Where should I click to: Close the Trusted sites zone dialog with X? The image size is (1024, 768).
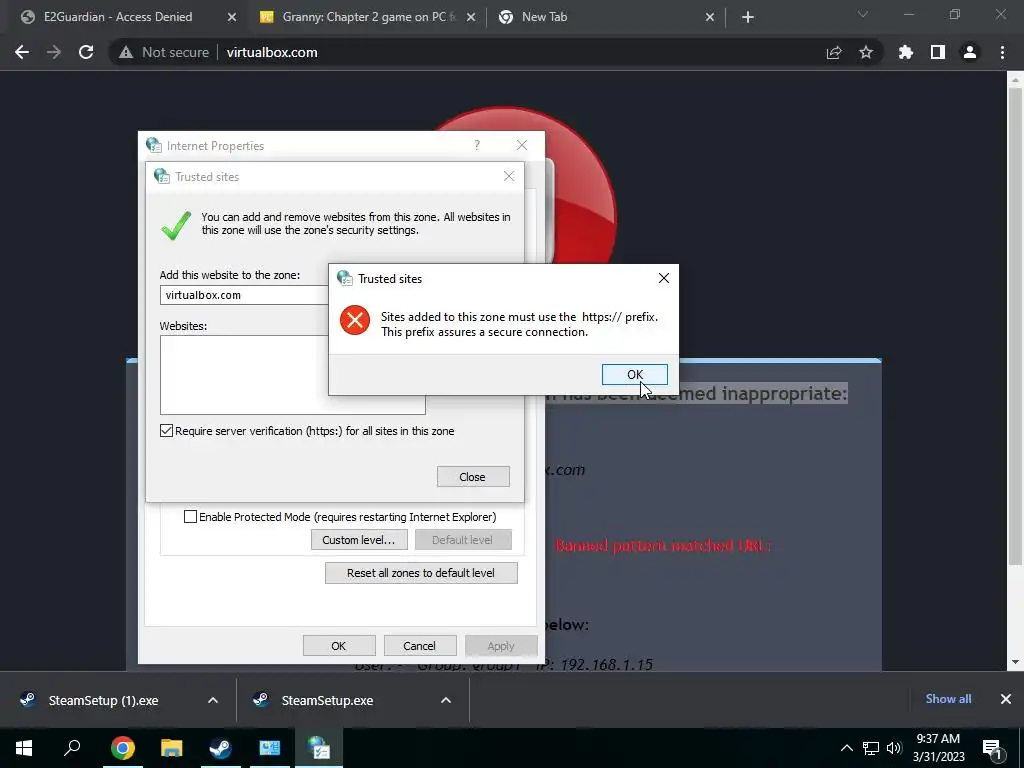(x=509, y=176)
